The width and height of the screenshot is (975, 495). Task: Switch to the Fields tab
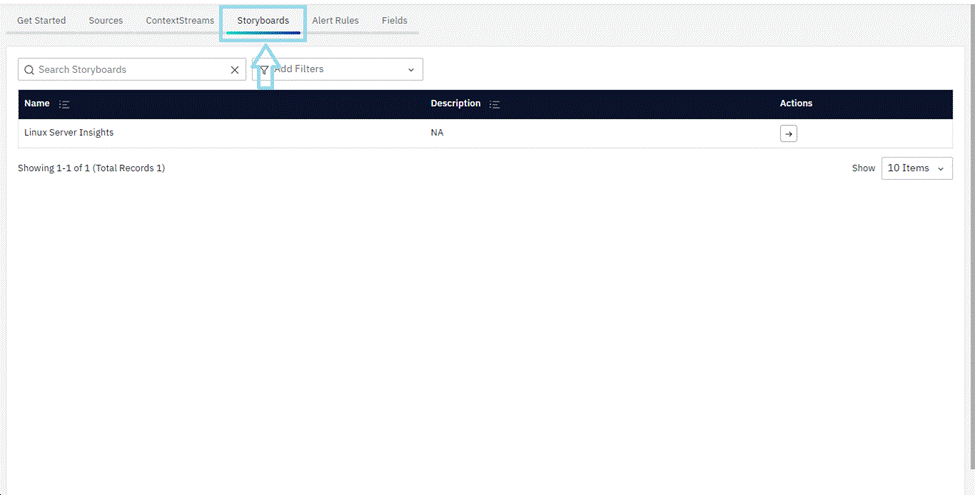point(394,20)
